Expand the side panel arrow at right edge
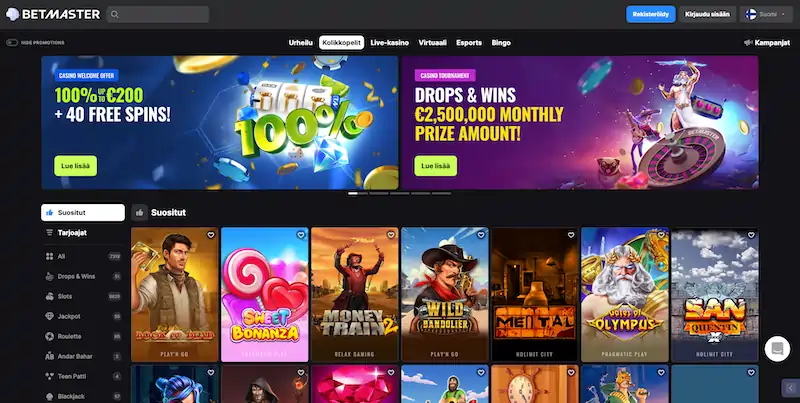The height and width of the screenshot is (403, 800). [790, 388]
